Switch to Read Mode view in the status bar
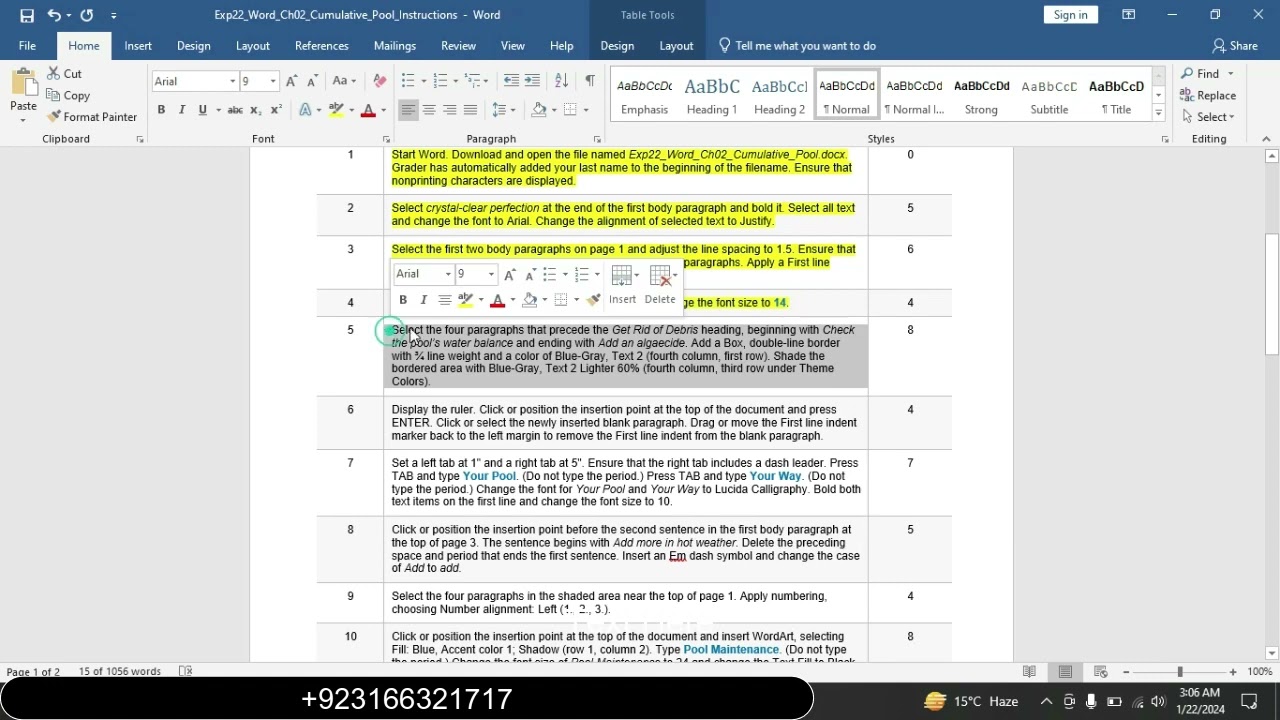Image resolution: width=1280 pixels, height=720 pixels. tap(1029, 672)
